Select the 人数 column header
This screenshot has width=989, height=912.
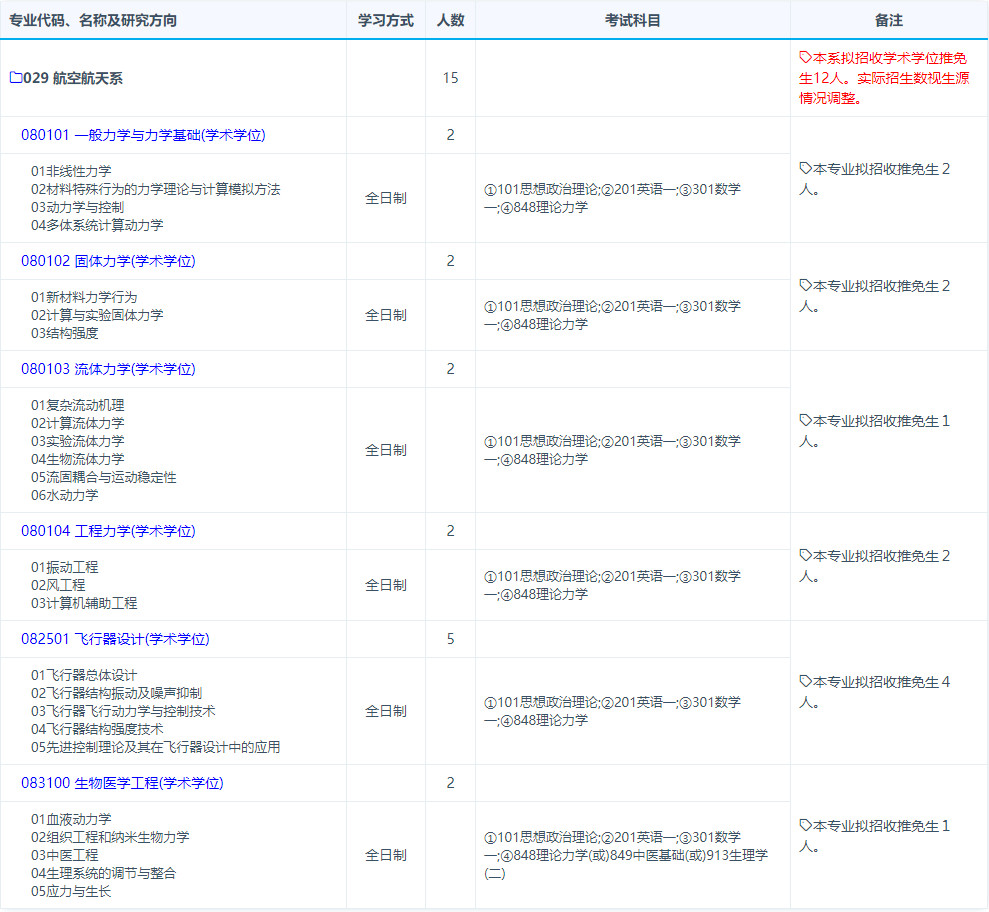450,20
